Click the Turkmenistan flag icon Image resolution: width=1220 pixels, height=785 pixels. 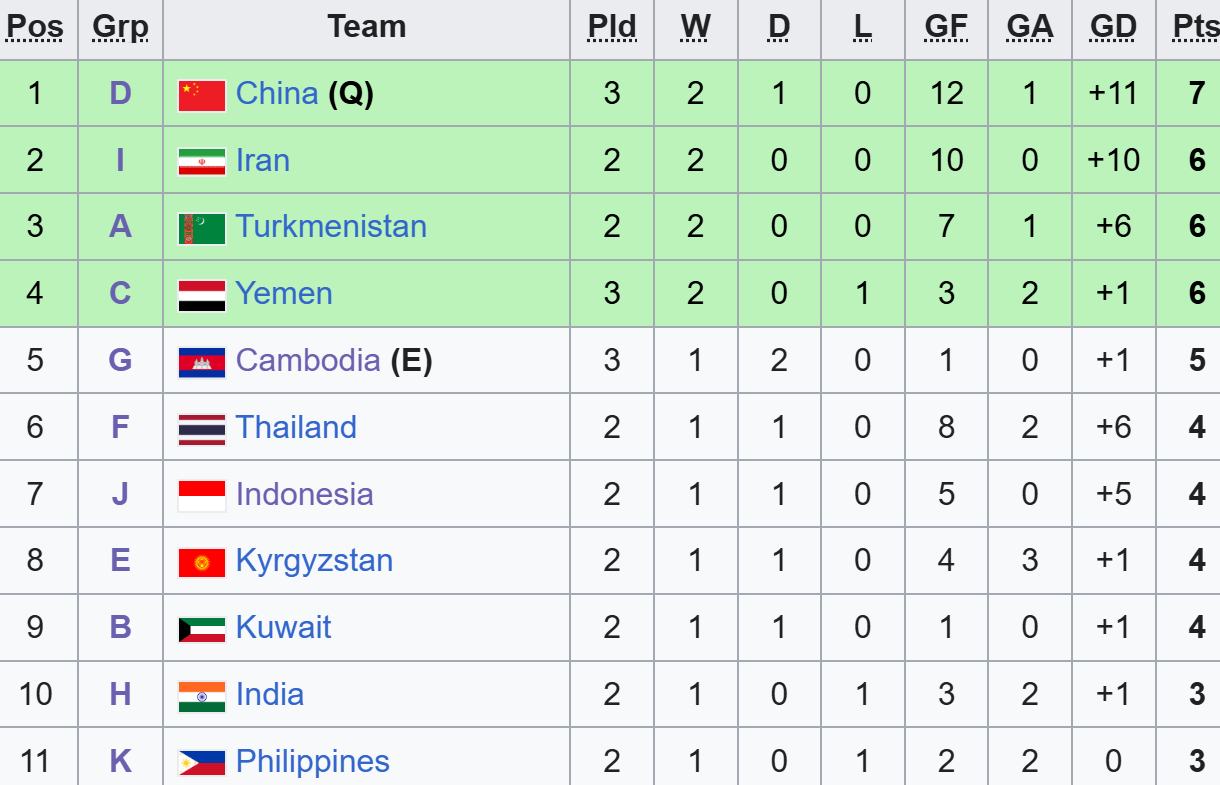point(202,228)
